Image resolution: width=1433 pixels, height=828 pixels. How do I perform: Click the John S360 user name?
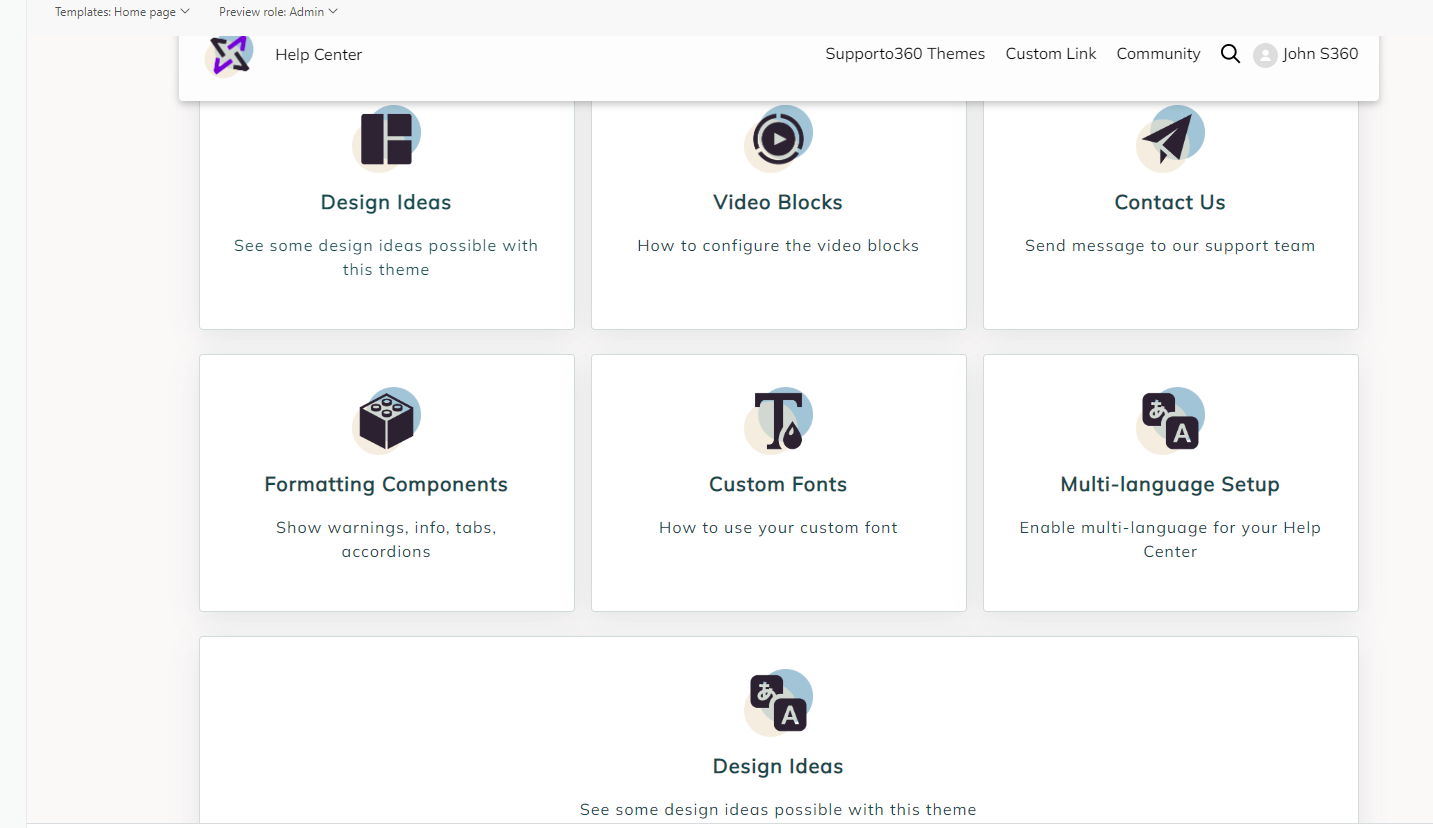pyautogui.click(x=1320, y=54)
